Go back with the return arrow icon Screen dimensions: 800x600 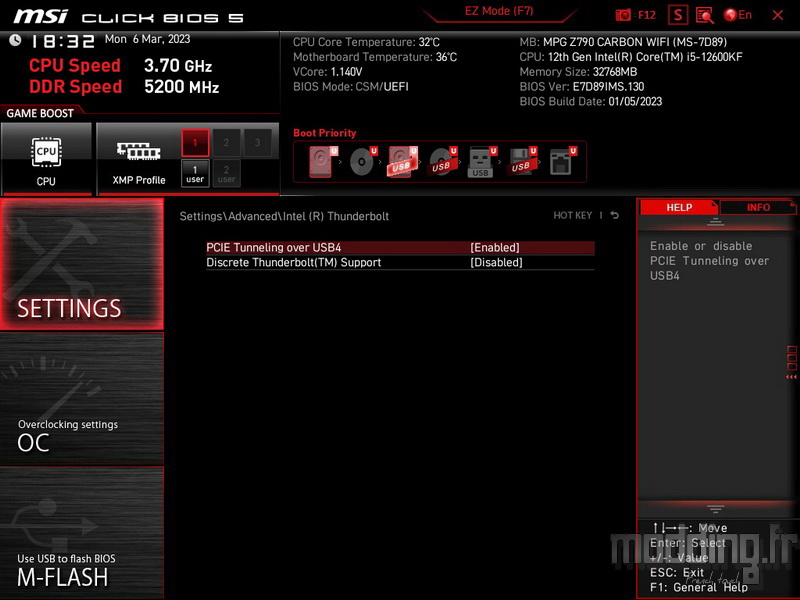pos(614,215)
